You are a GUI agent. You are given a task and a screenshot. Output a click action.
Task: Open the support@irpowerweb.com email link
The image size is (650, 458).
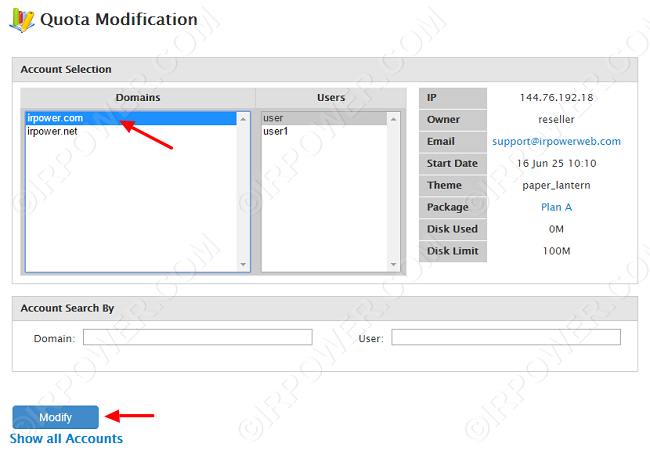(556, 142)
